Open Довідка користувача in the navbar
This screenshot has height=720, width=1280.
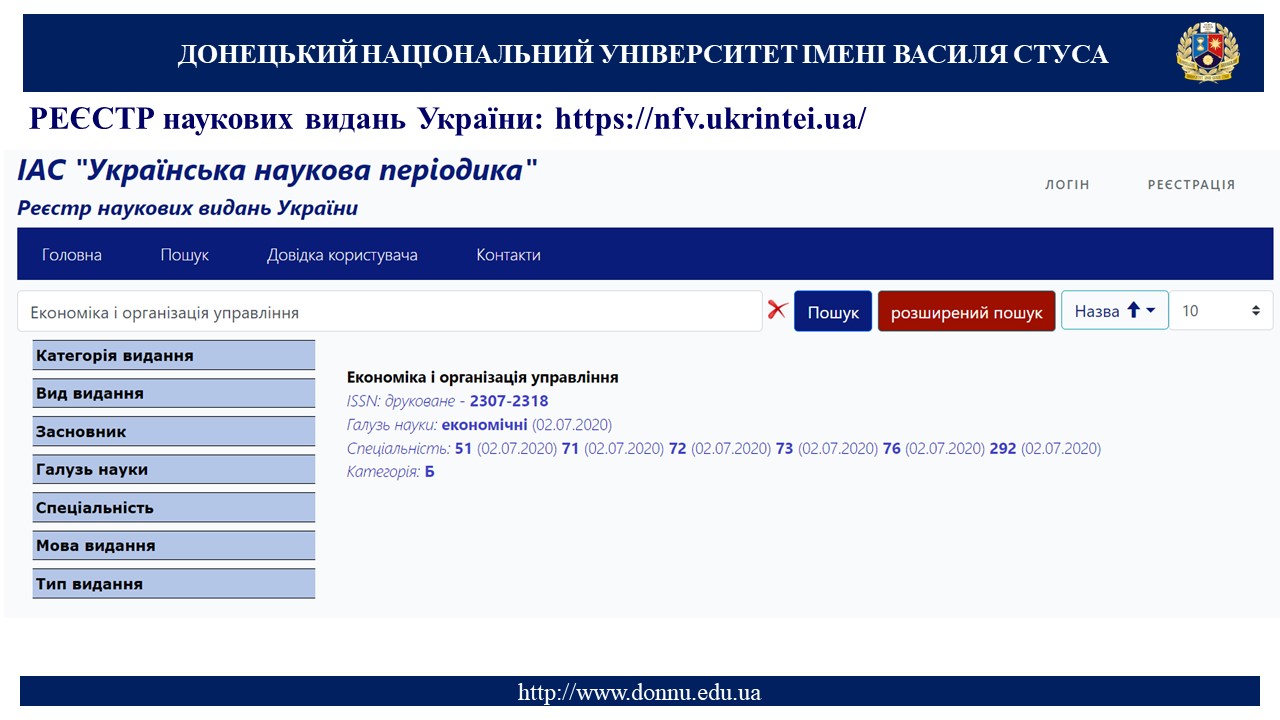pyautogui.click(x=342, y=255)
